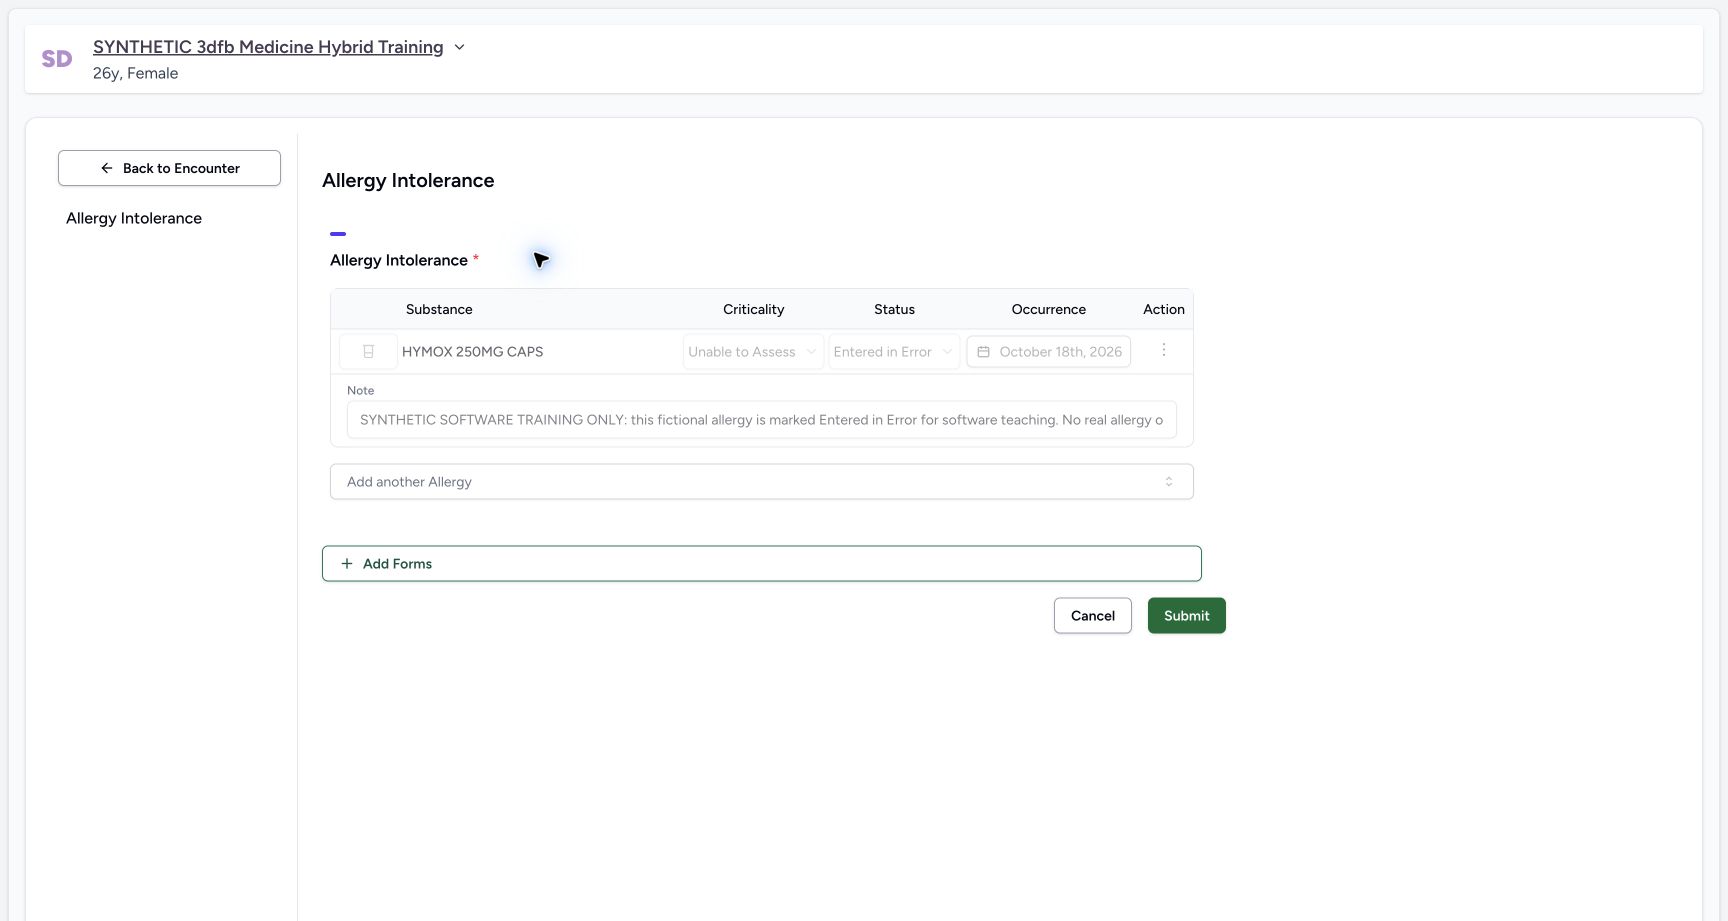Click the Action column header
This screenshot has width=1728, height=921.
(1164, 309)
